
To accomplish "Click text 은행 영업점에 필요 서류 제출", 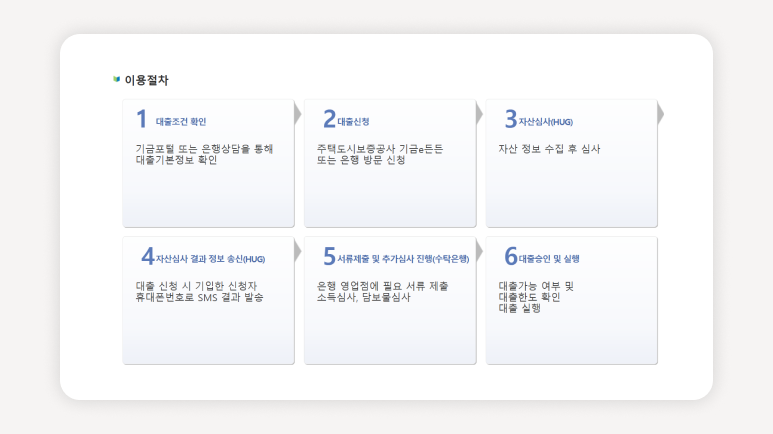I will coord(382,286).
